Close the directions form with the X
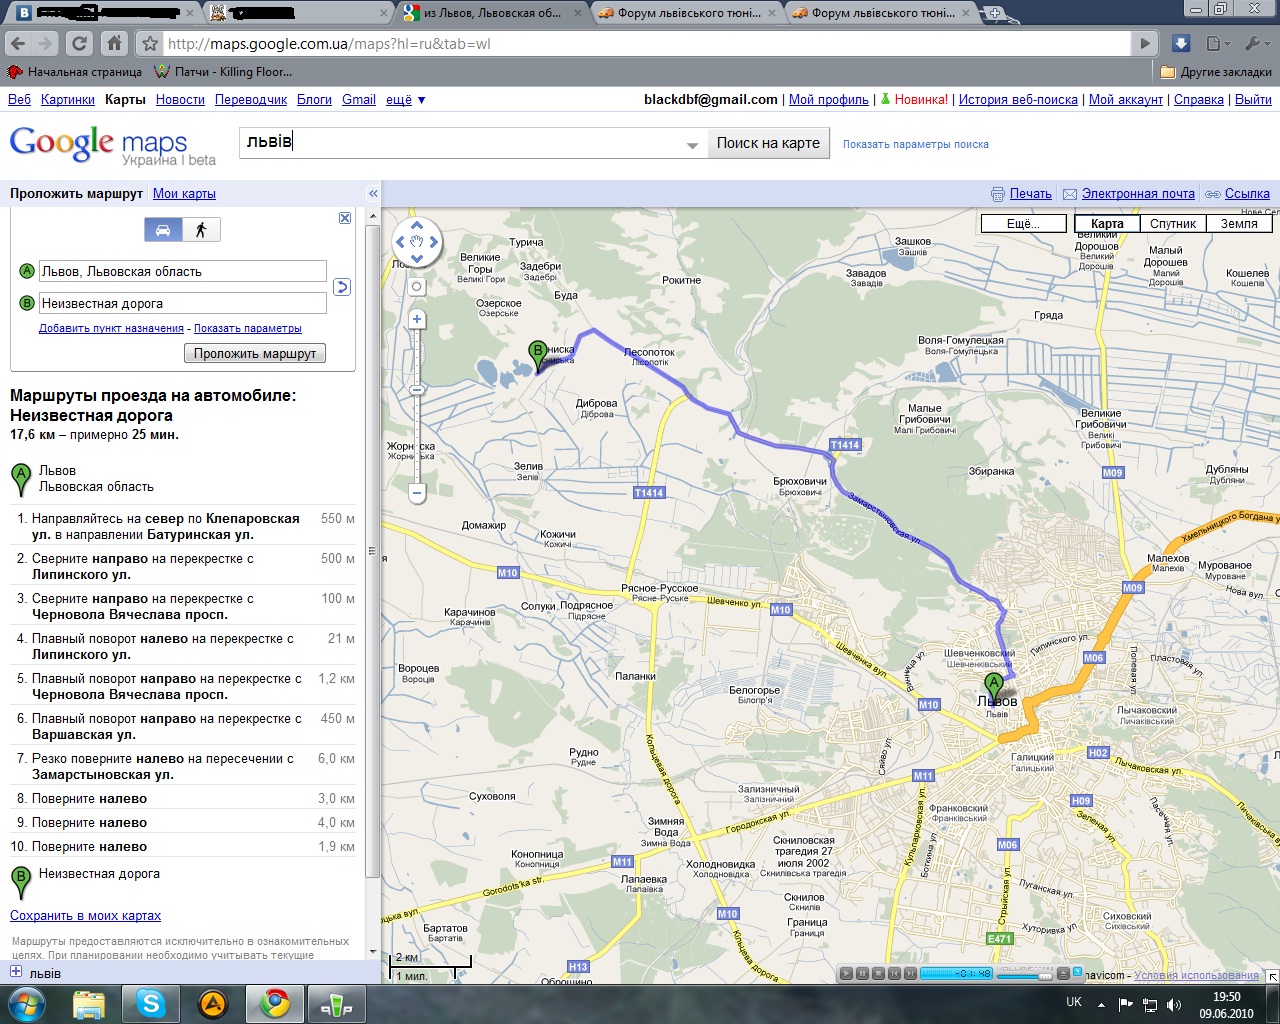This screenshot has height=1024, width=1280. point(345,218)
